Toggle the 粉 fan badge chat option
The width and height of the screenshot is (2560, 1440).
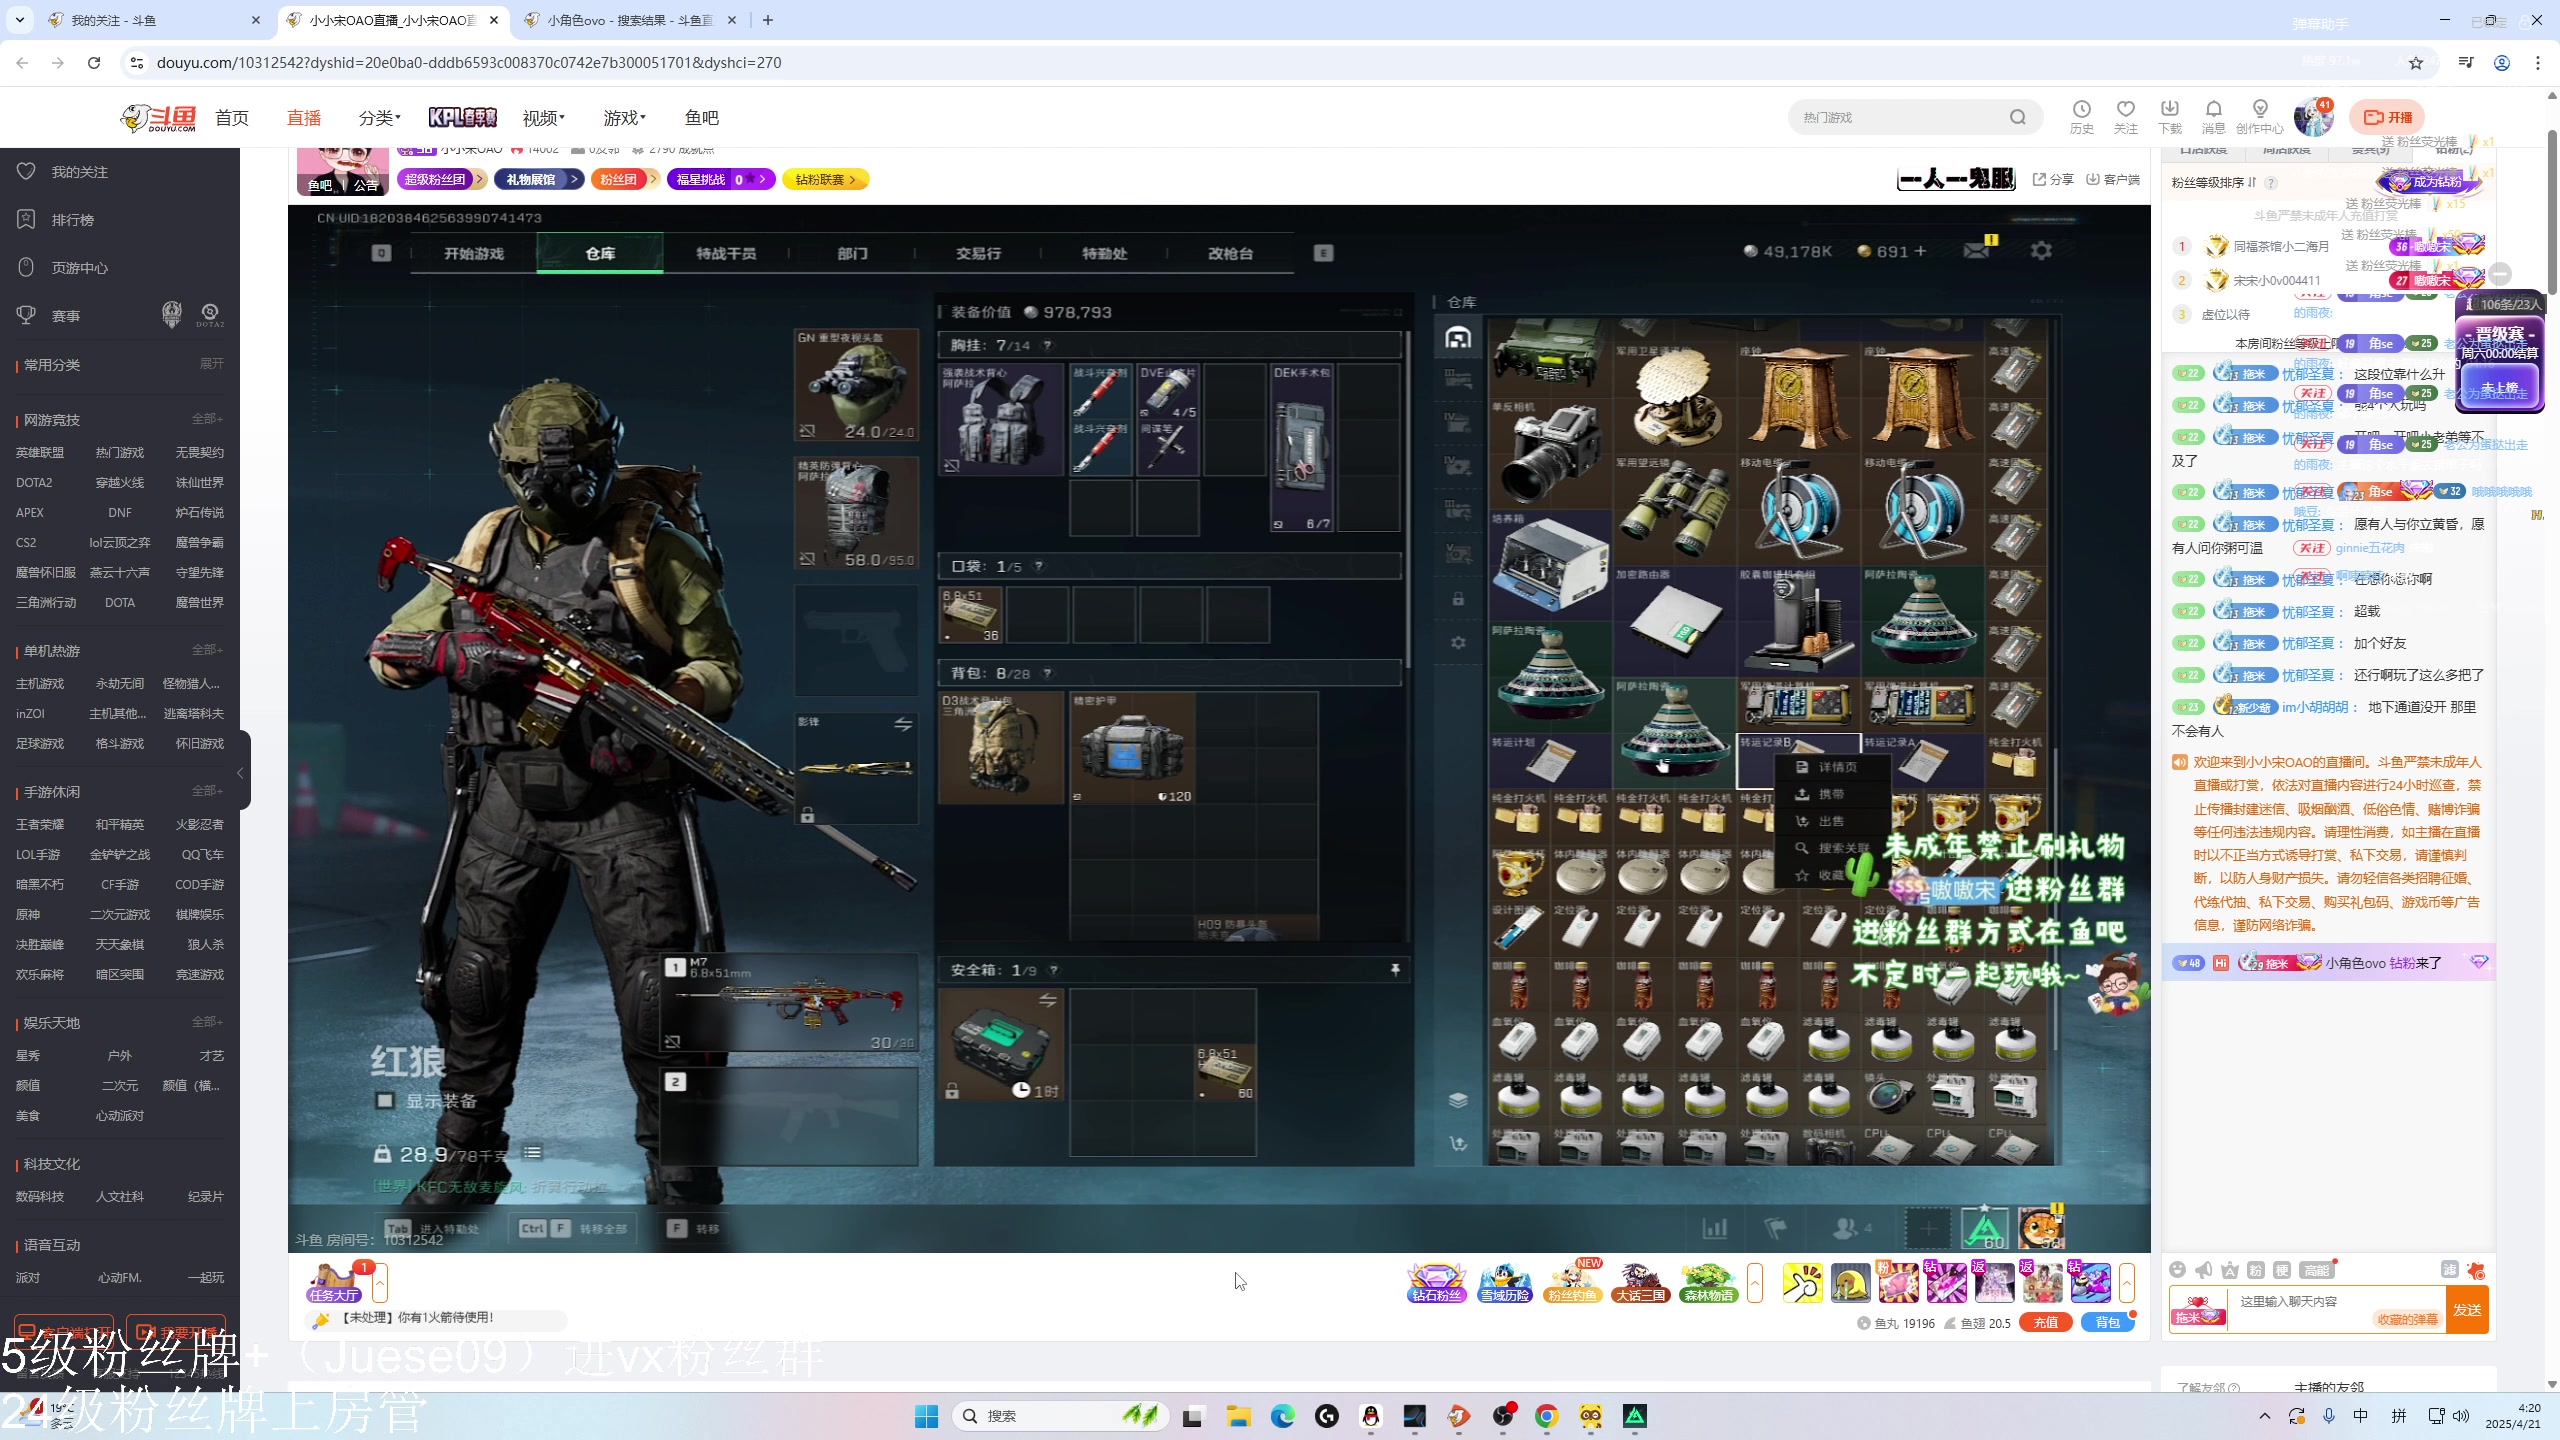pyautogui.click(x=2256, y=1270)
